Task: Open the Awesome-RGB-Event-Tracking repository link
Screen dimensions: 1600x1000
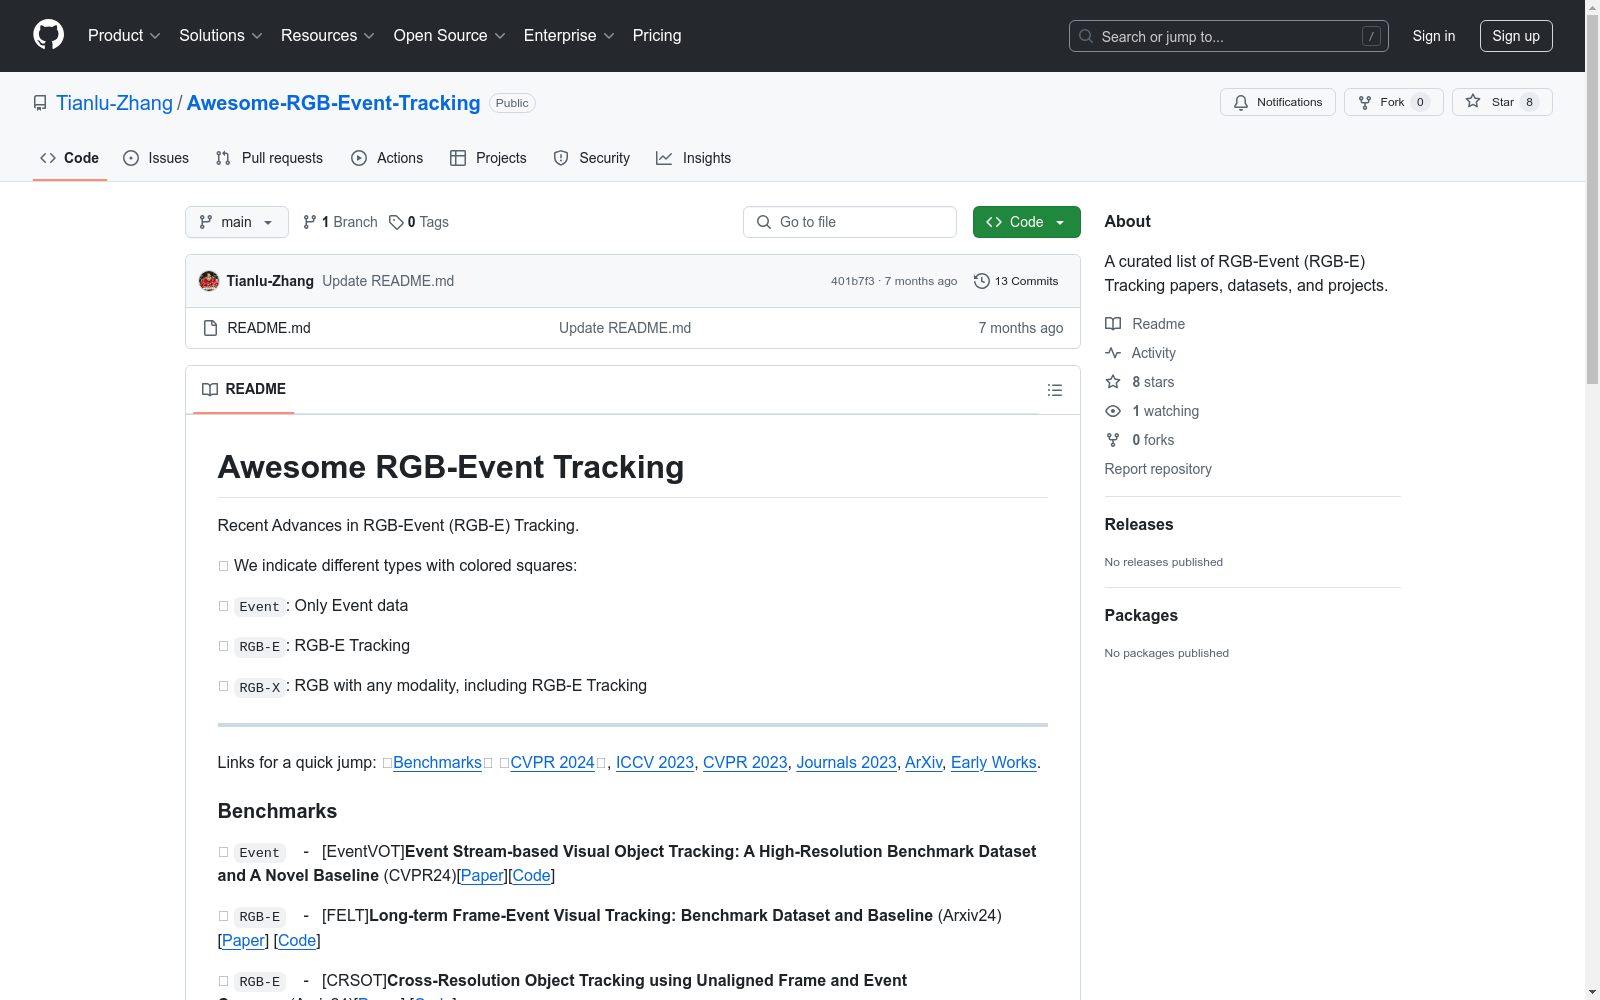Action: (333, 103)
